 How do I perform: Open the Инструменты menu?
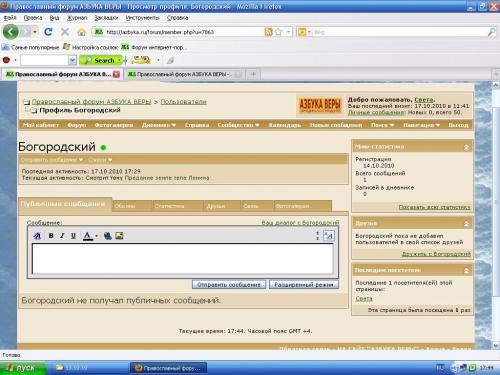coord(142,18)
